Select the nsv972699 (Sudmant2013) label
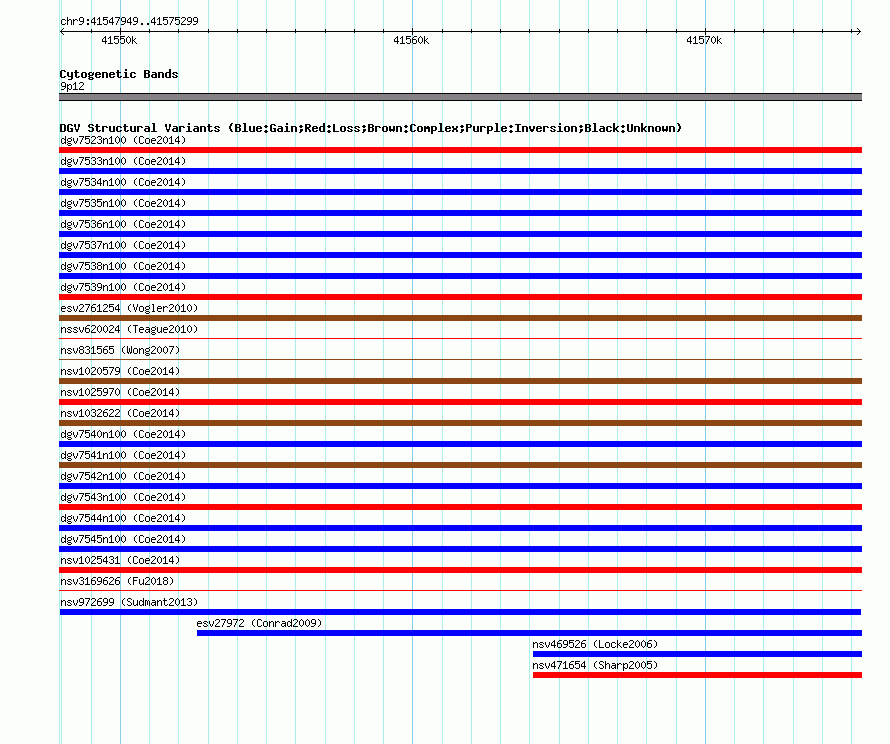 click(129, 602)
